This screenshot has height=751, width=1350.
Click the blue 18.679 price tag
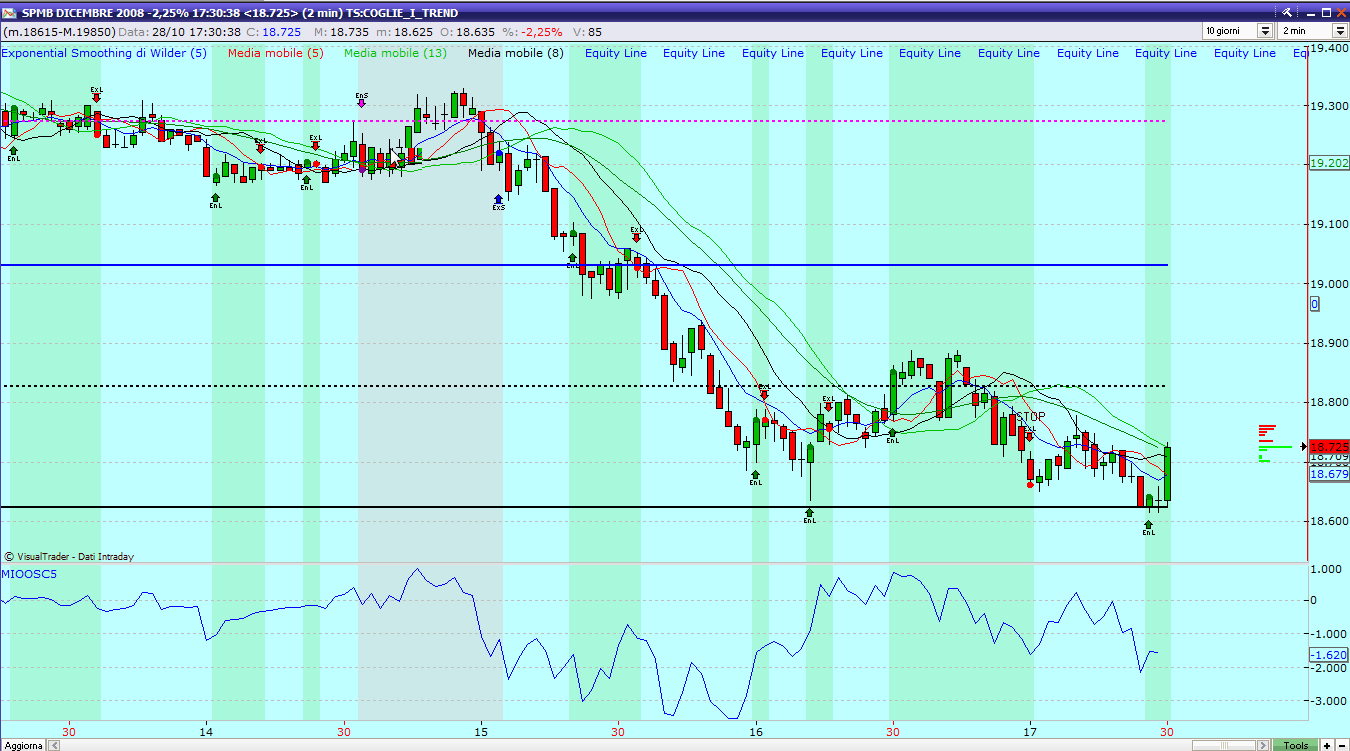click(x=1329, y=474)
